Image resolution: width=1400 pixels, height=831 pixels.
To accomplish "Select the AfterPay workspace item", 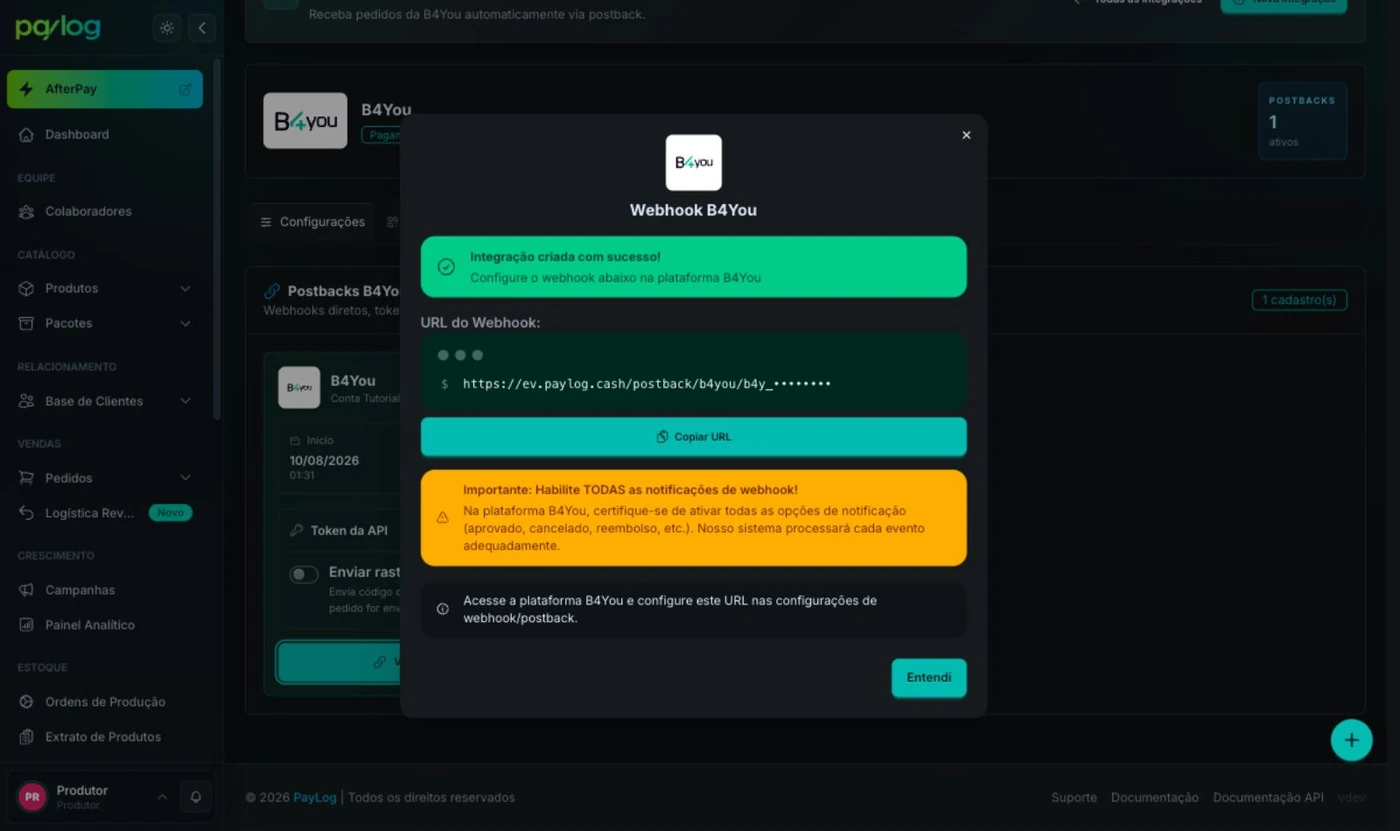I will (x=105, y=89).
